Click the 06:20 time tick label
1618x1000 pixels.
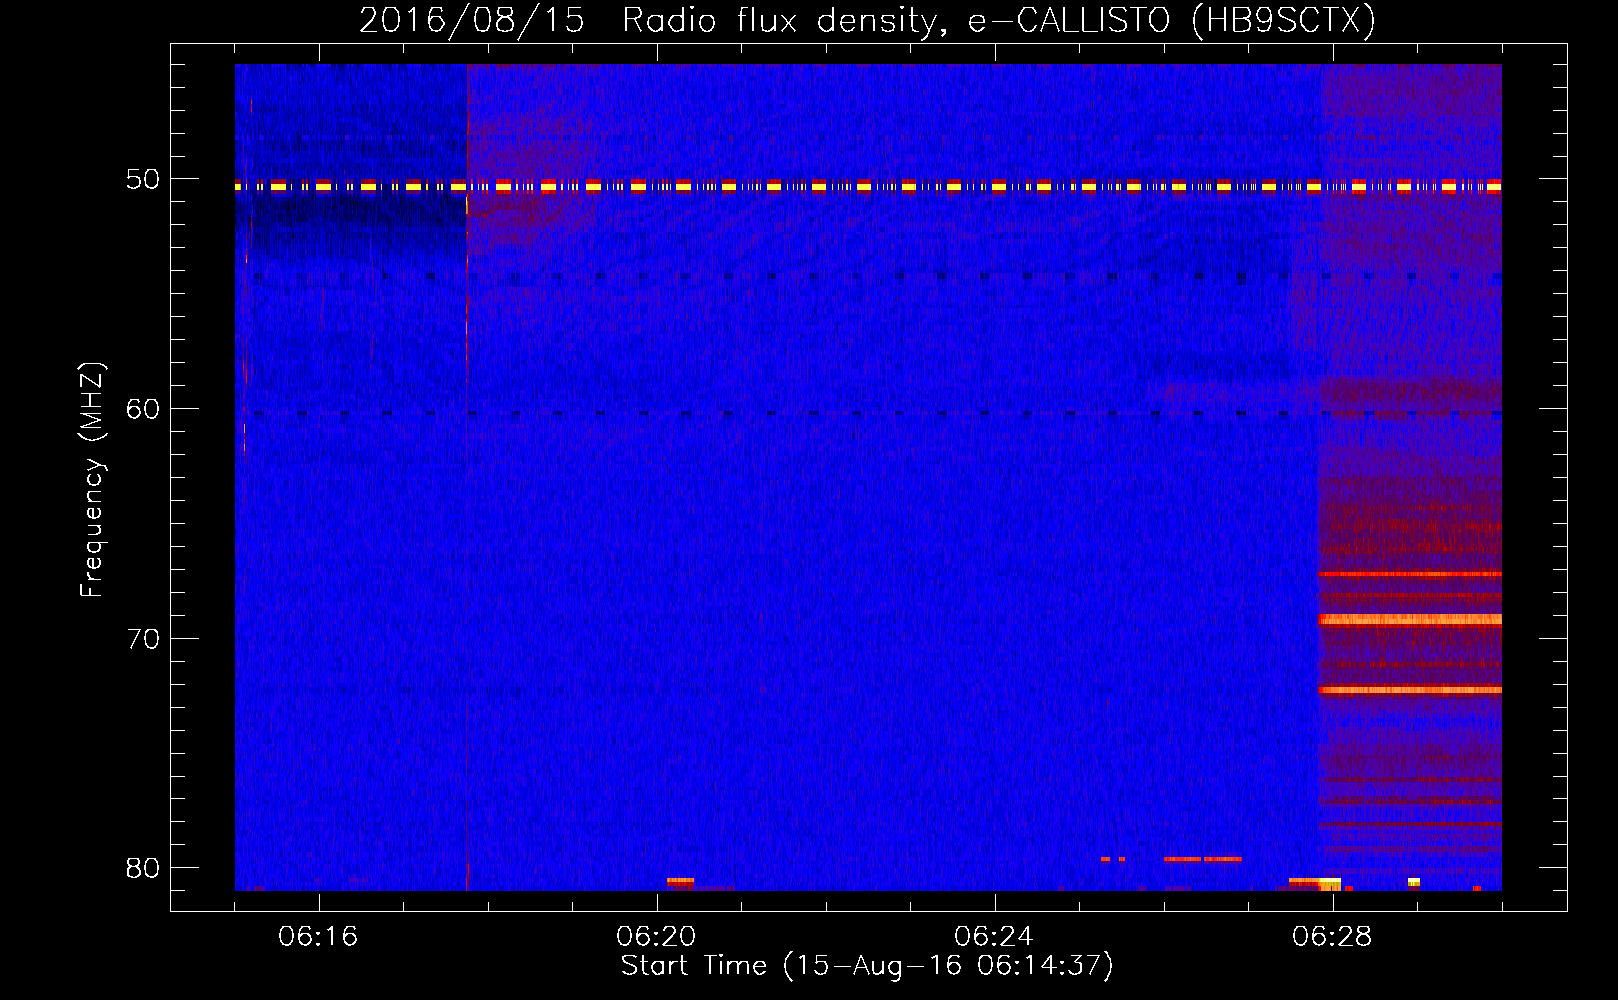coord(656,937)
